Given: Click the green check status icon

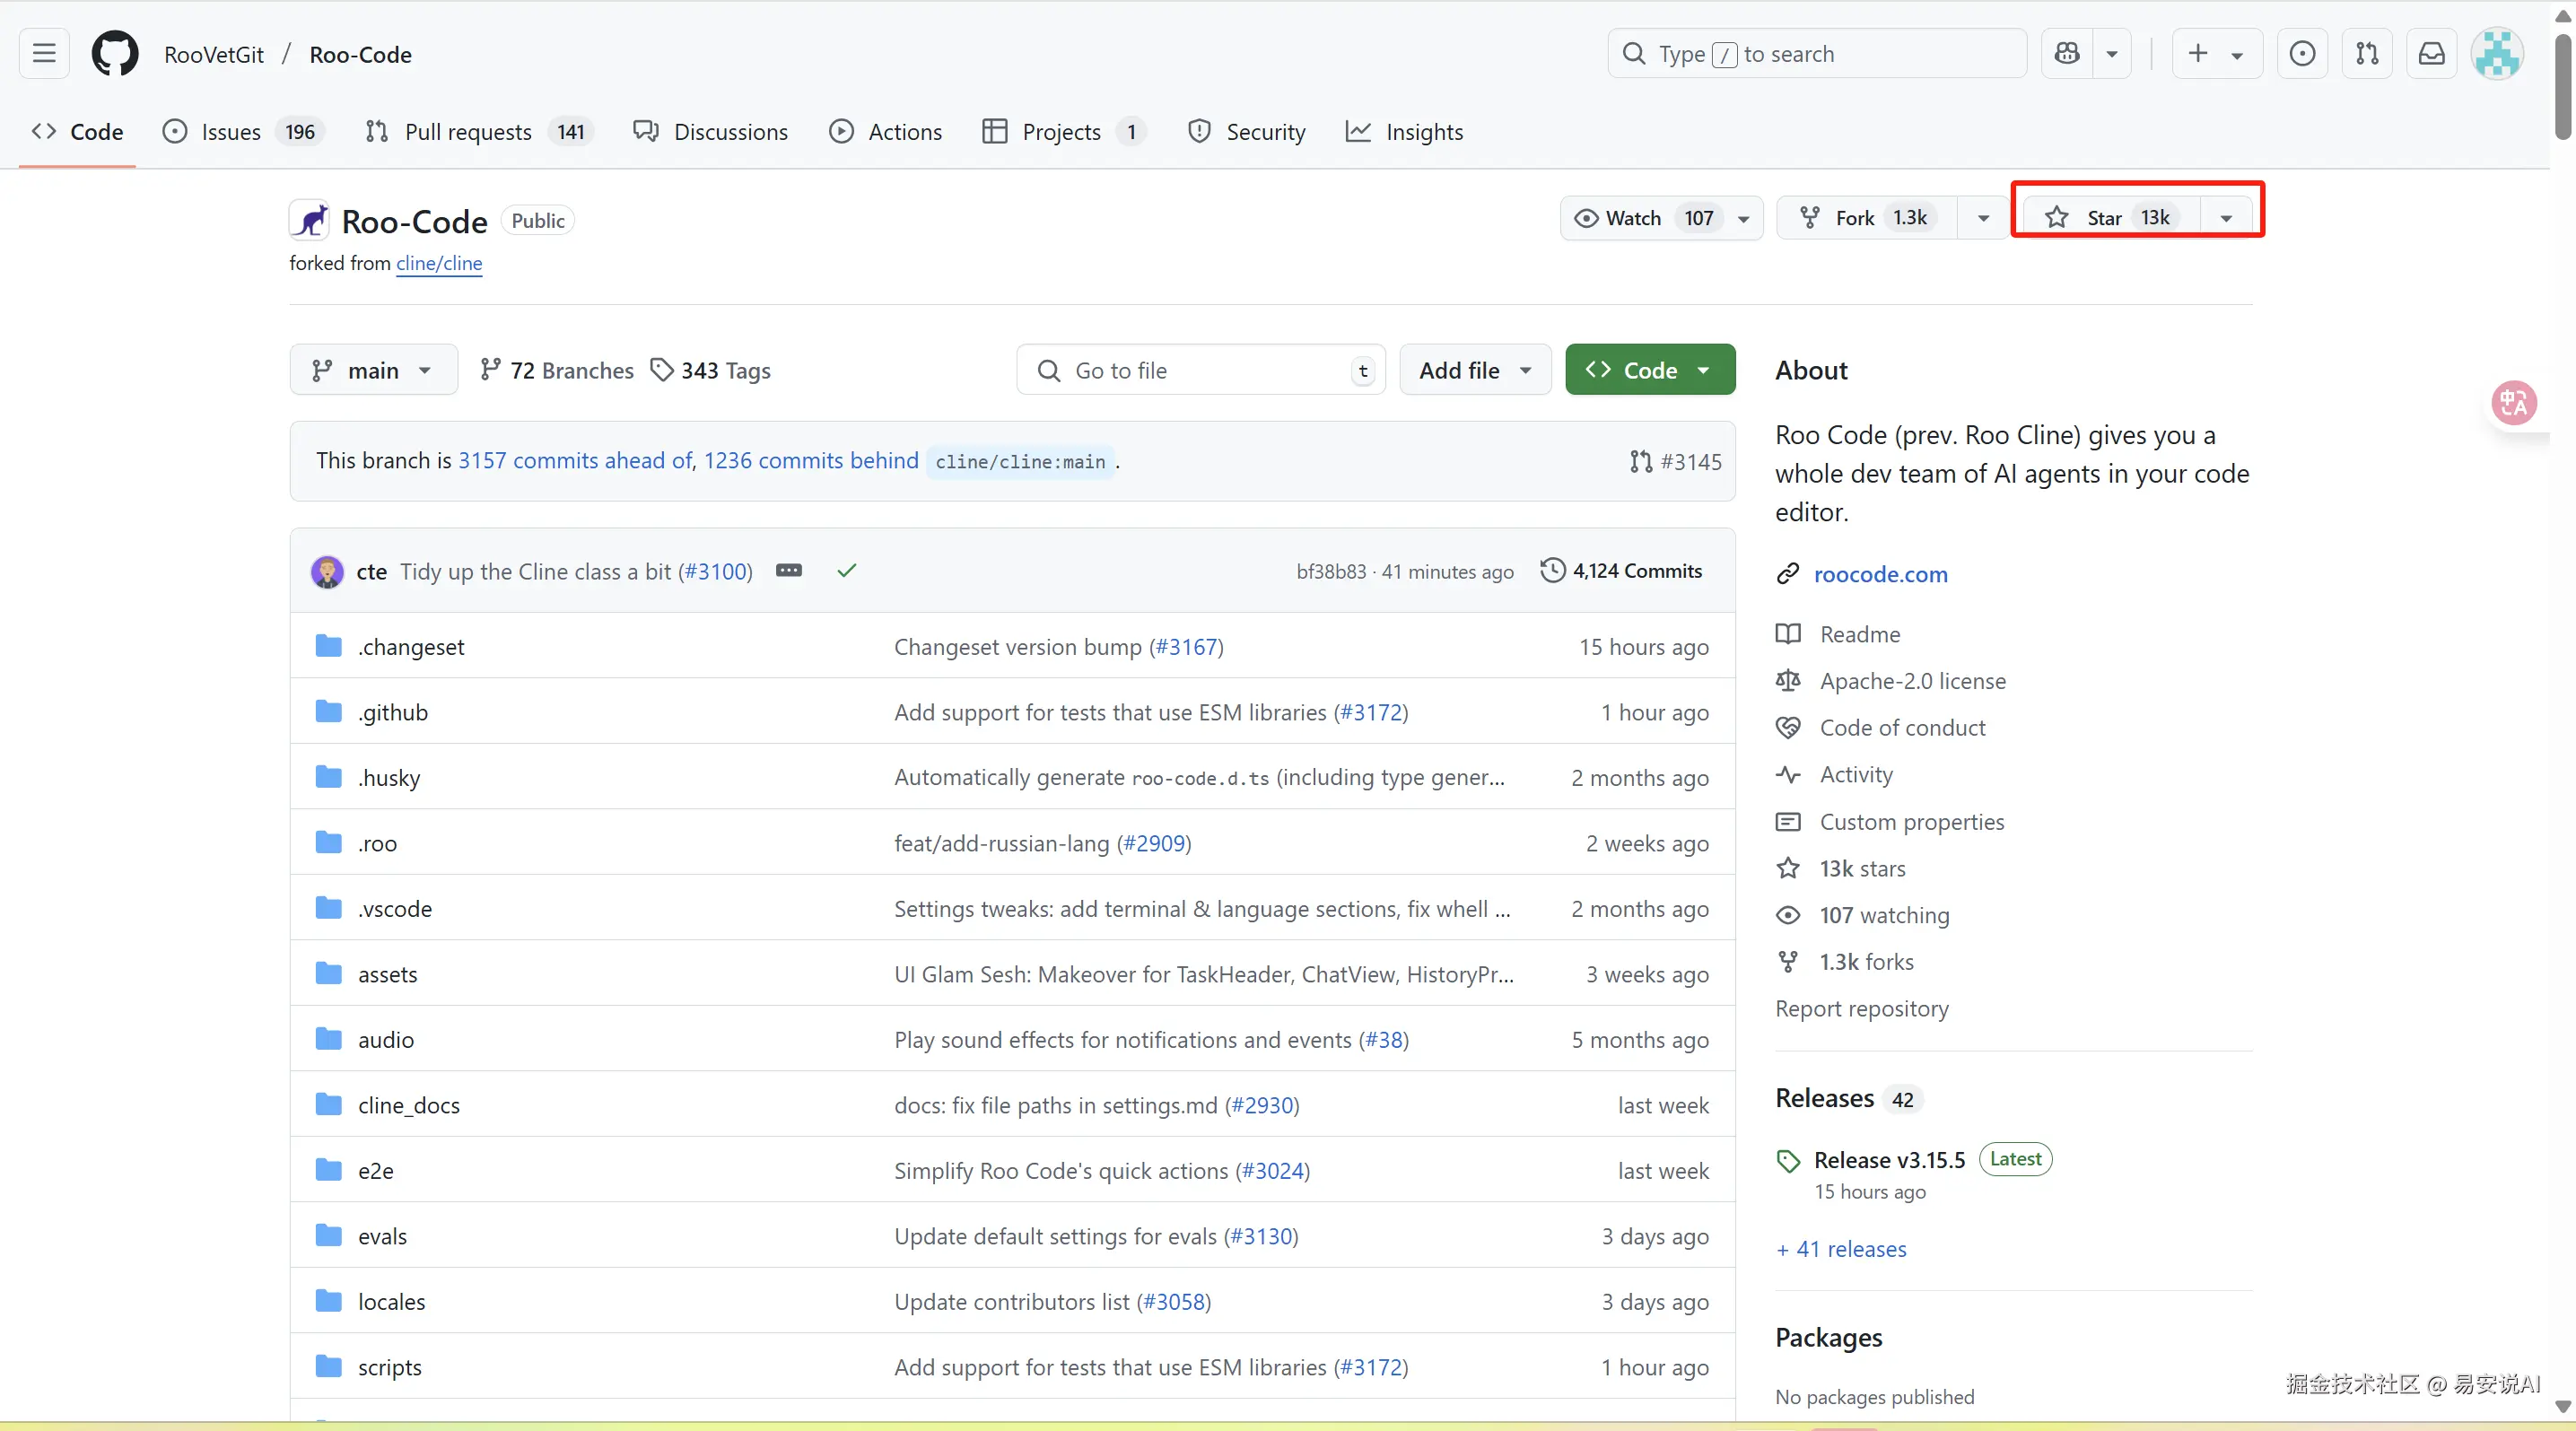Looking at the screenshot, I should coord(847,571).
